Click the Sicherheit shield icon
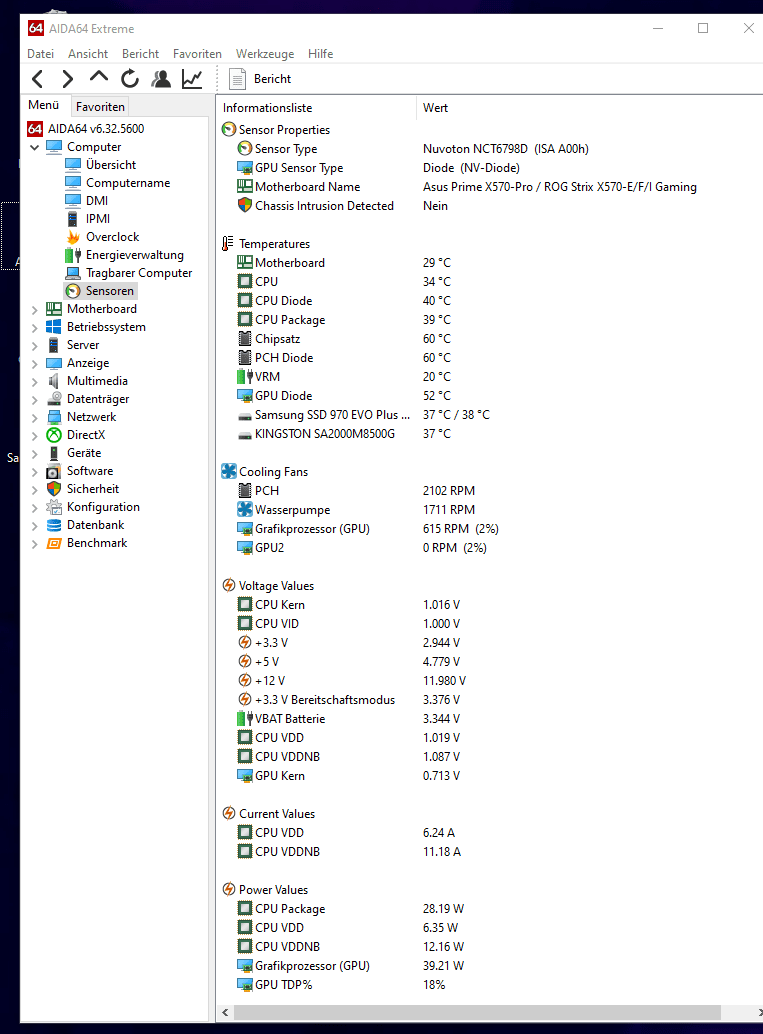763x1034 pixels. click(54, 489)
